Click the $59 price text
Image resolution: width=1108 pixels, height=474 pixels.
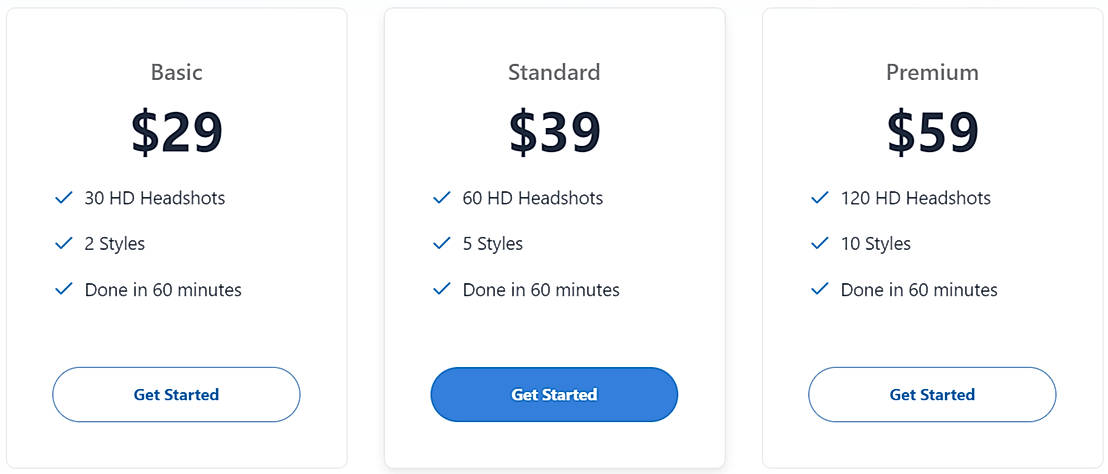click(x=932, y=132)
